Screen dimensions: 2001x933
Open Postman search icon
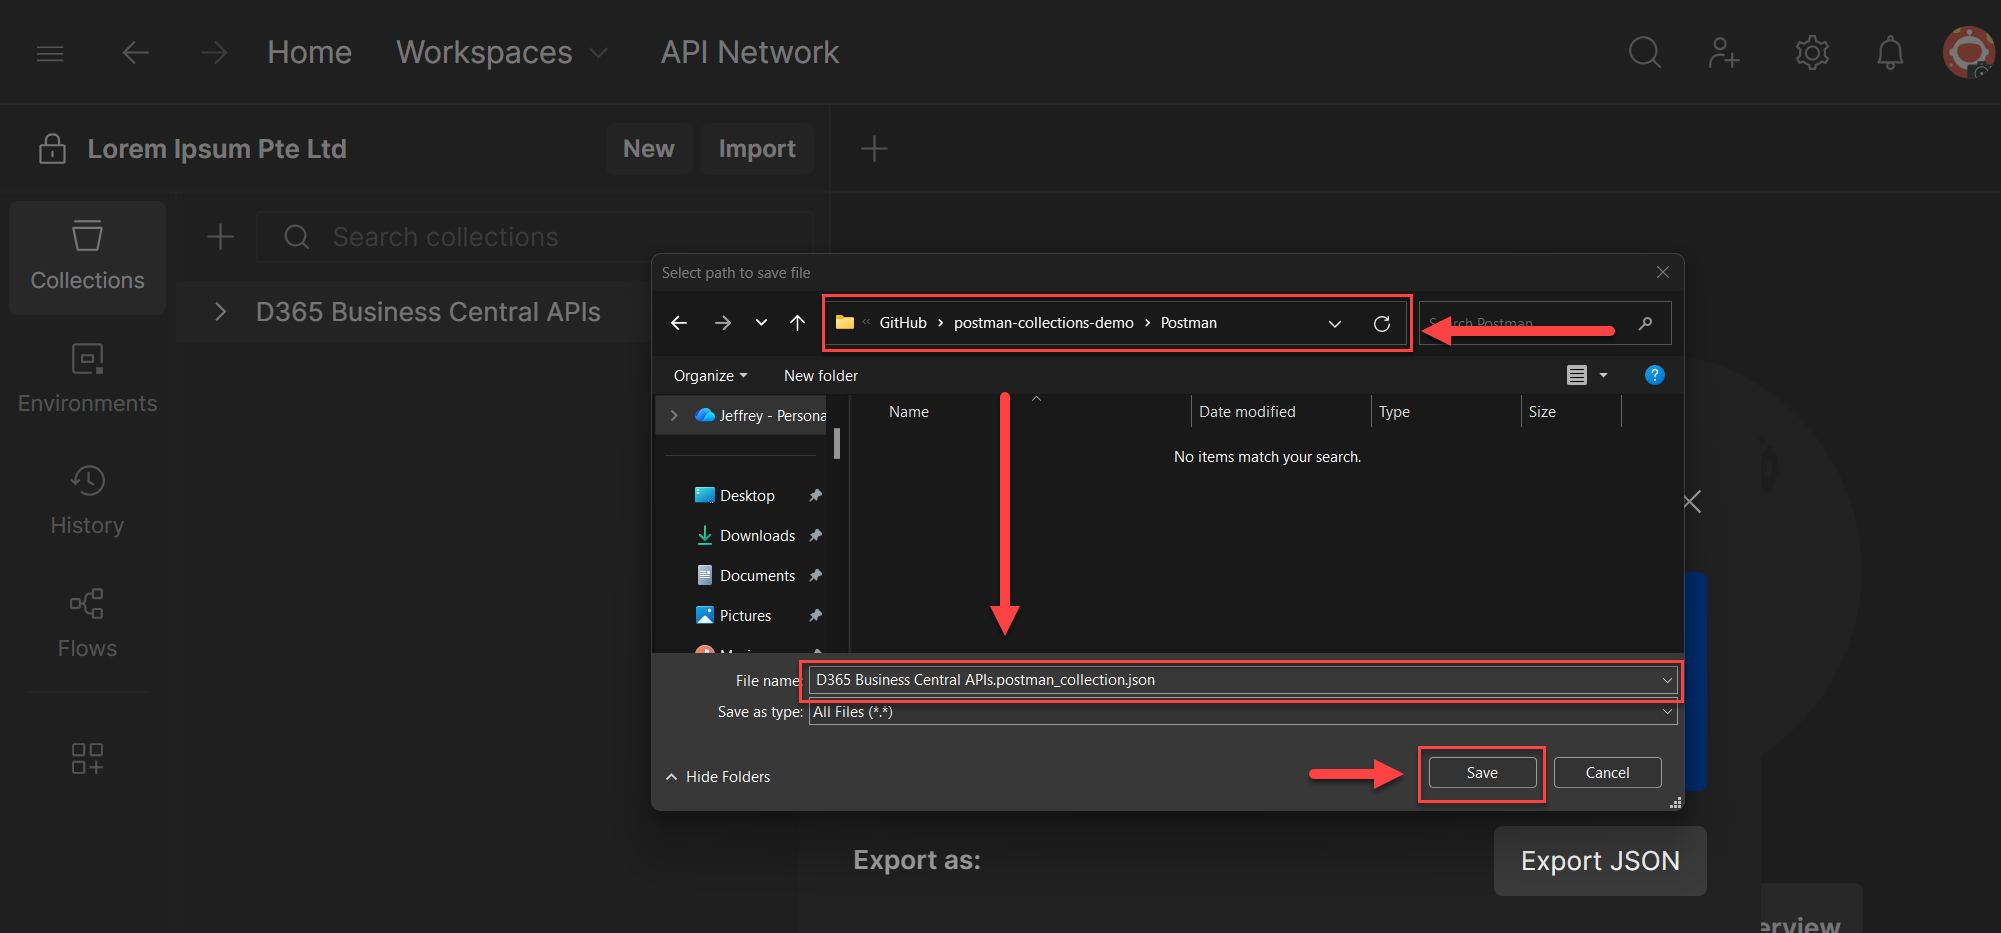1644,52
